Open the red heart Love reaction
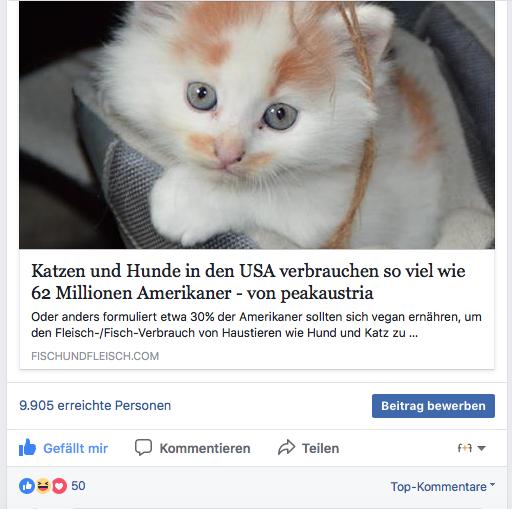This screenshot has width=512, height=509. tap(59, 486)
